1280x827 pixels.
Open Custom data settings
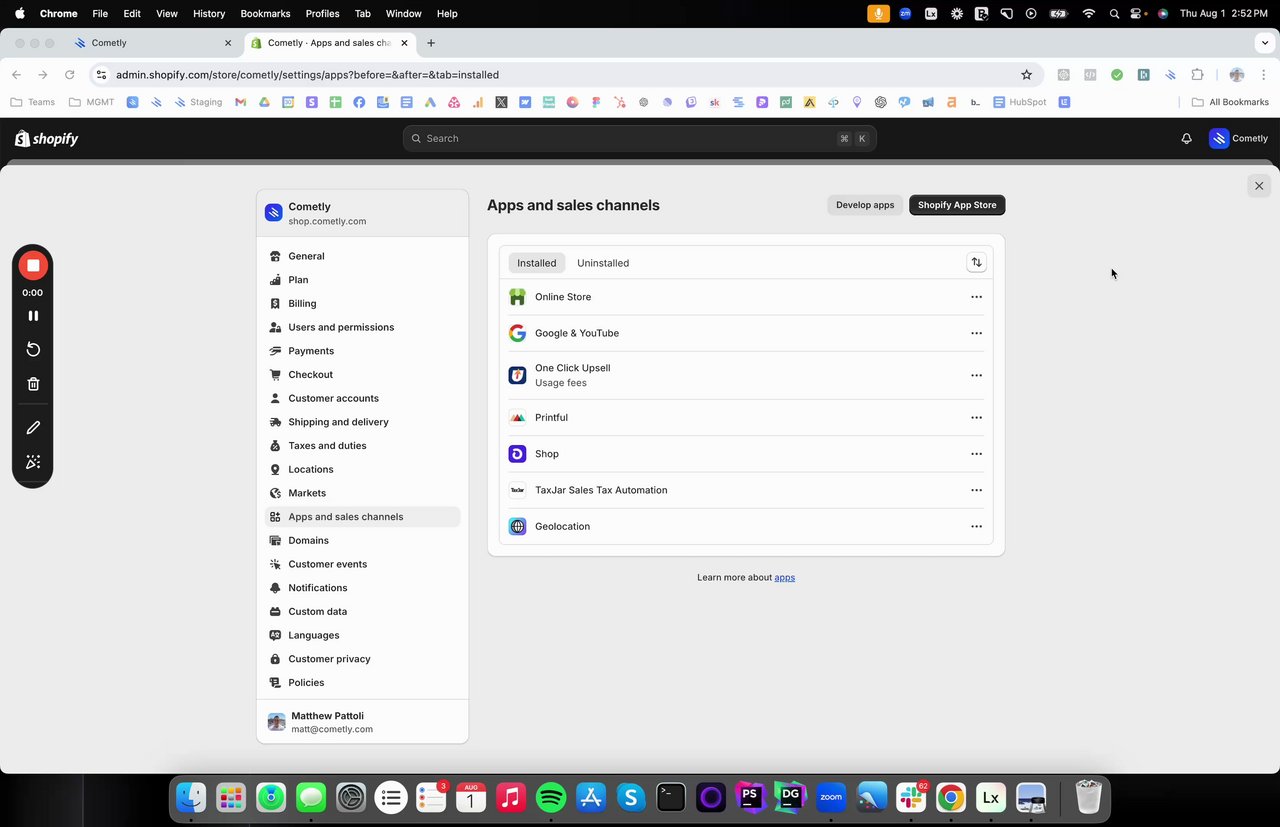(362, 611)
